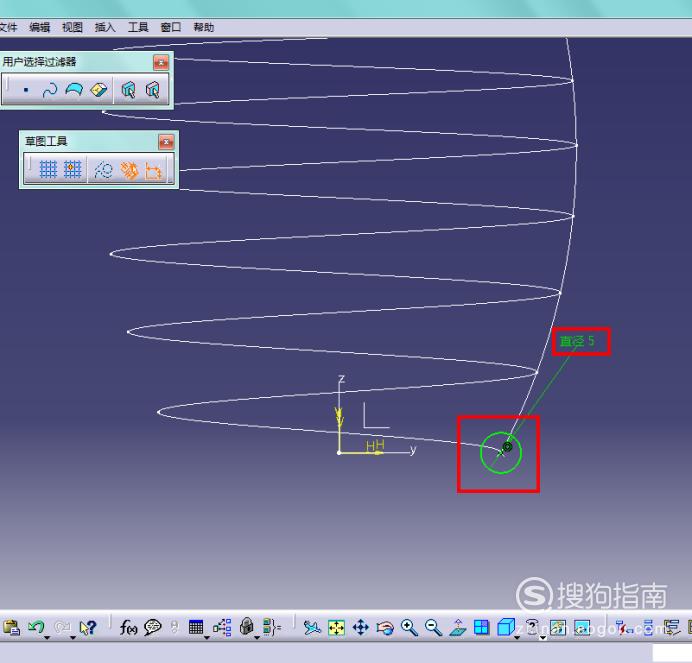Screen dimensions: 692x663
Task: Click the isometric view cube icon
Action: tap(506, 627)
